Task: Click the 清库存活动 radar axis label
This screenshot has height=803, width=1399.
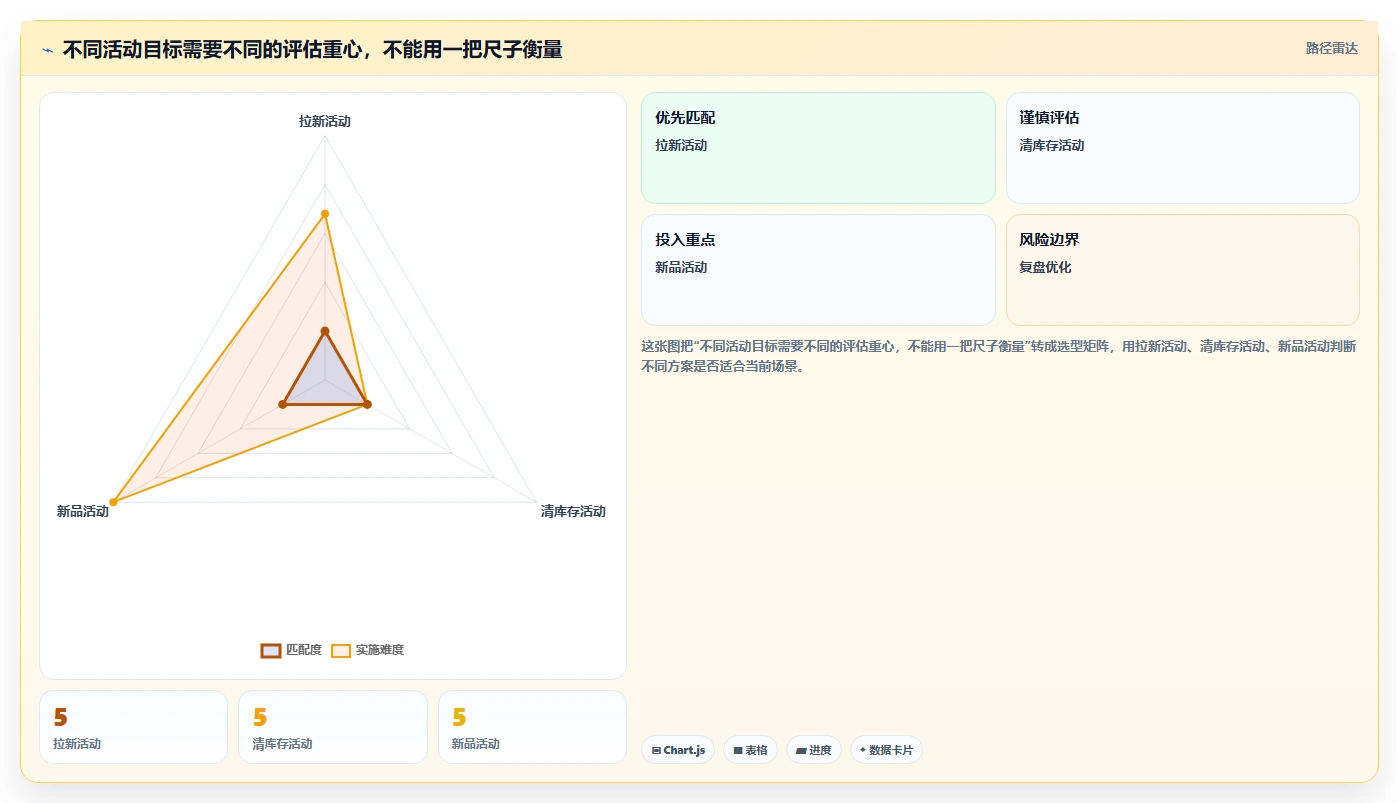Action: pos(573,511)
